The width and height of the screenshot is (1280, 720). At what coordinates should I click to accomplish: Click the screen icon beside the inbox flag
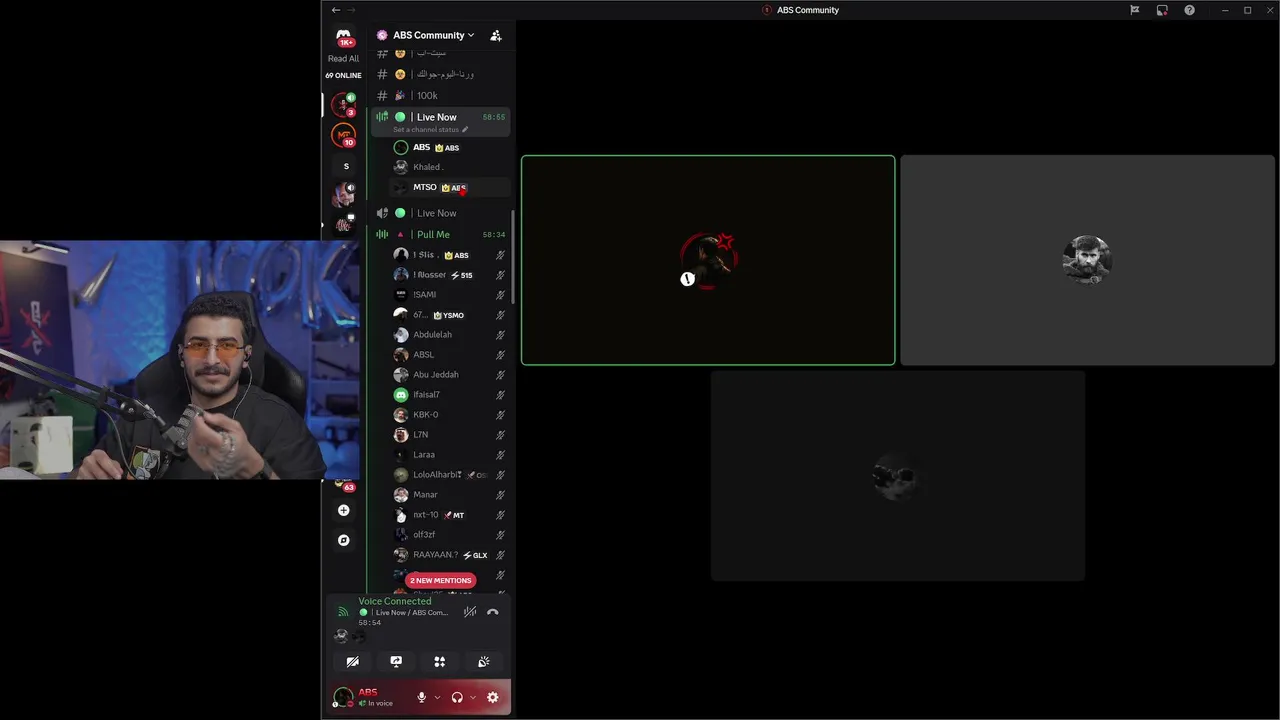tap(1162, 10)
